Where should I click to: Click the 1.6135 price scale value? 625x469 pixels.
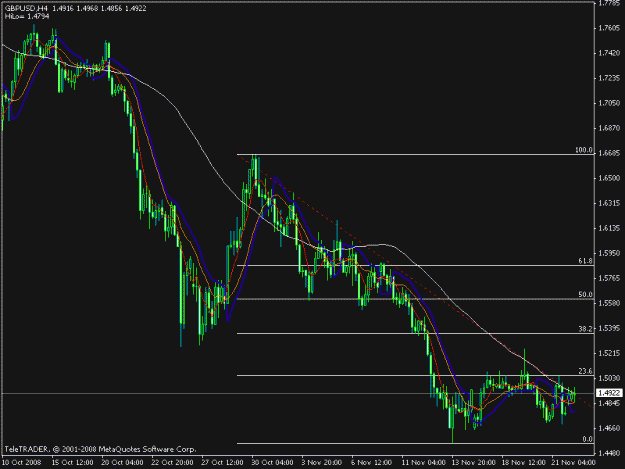pos(609,228)
